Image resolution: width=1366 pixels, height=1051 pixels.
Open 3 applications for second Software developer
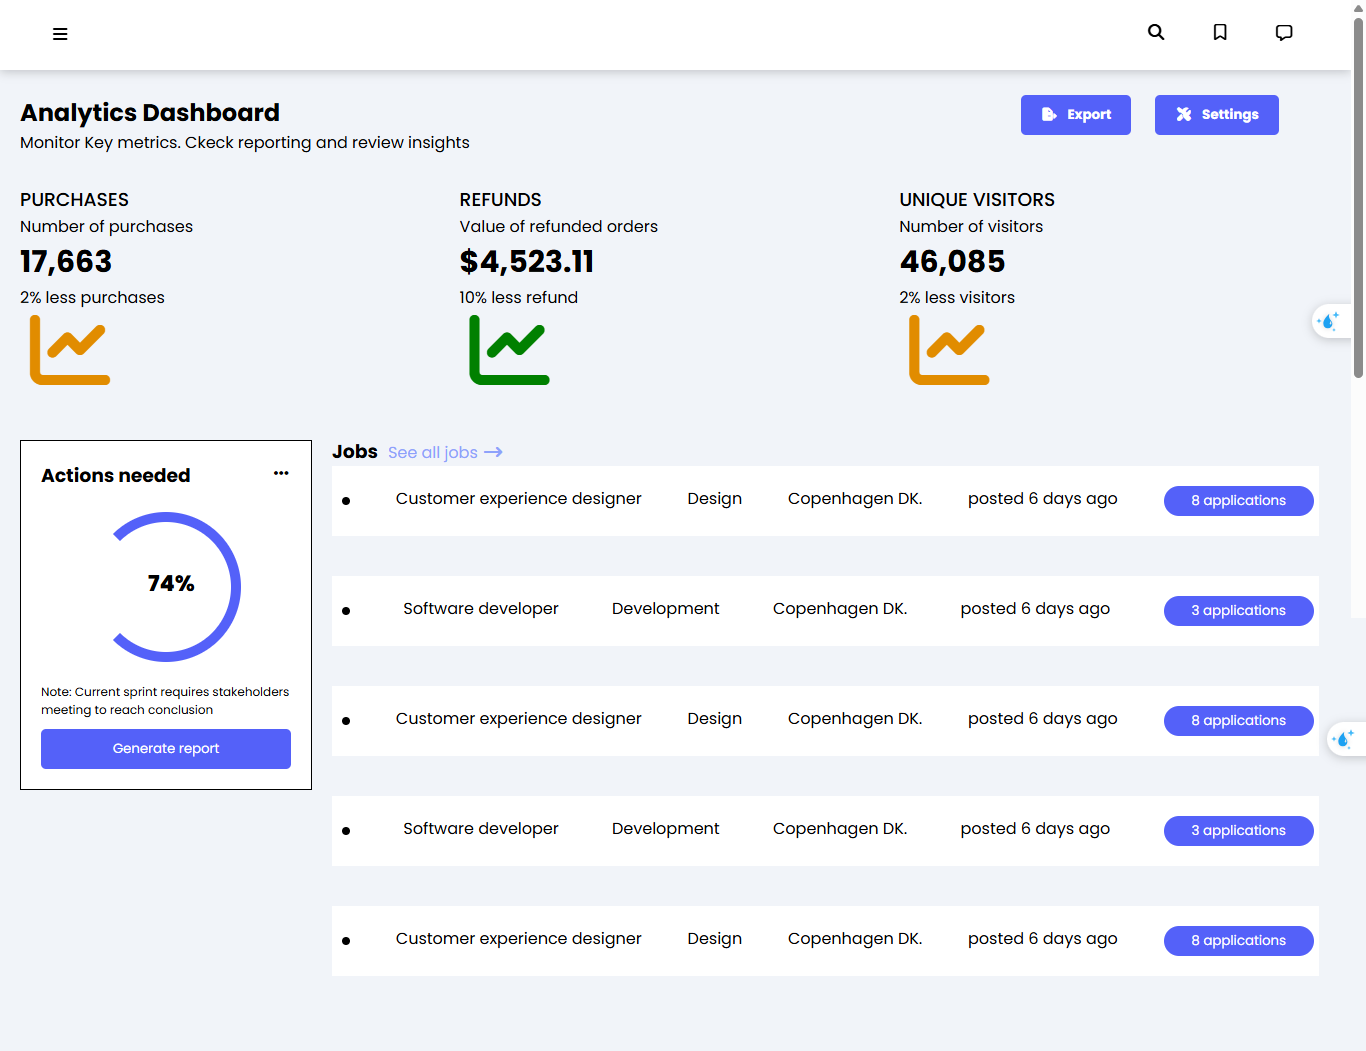click(1238, 831)
